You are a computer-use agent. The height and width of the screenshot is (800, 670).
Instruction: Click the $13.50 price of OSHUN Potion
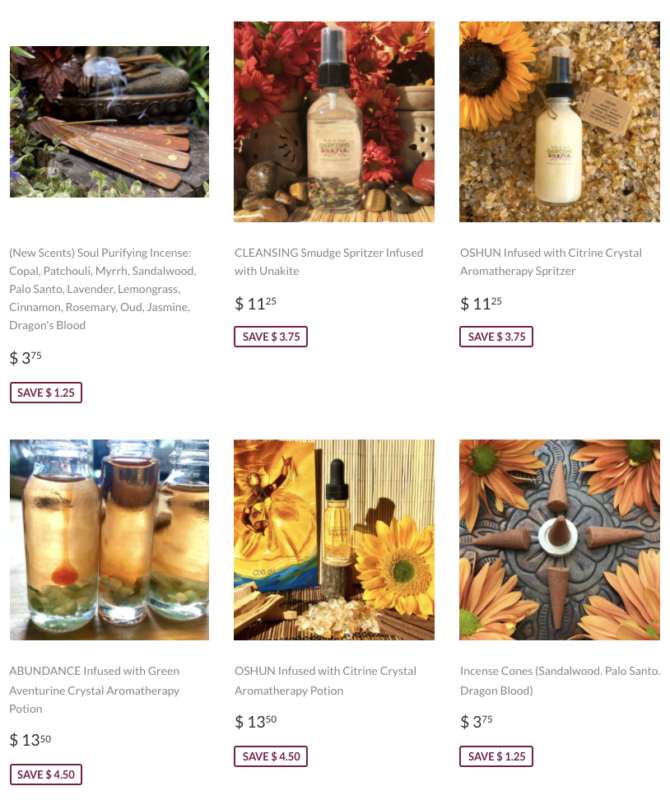point(255,721)
